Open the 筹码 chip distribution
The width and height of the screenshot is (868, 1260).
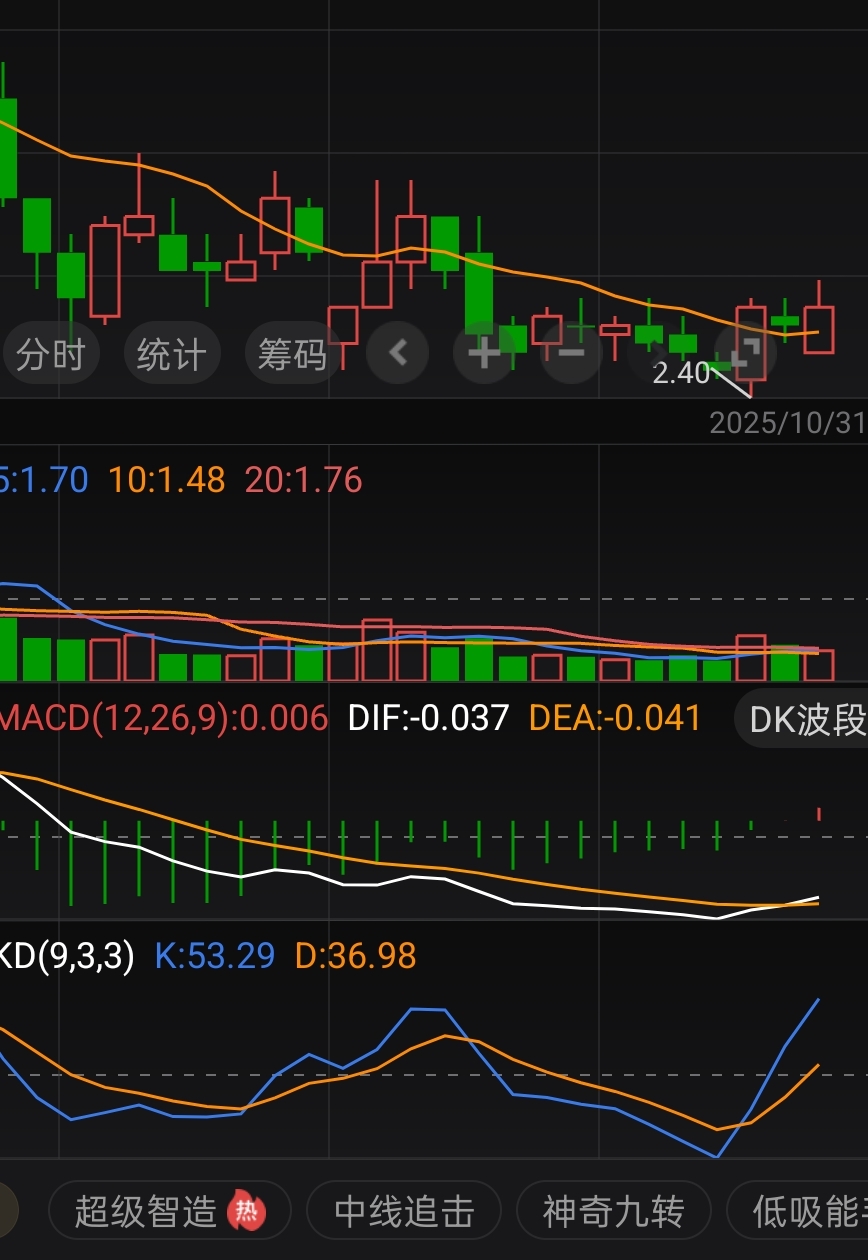point(292,354)
